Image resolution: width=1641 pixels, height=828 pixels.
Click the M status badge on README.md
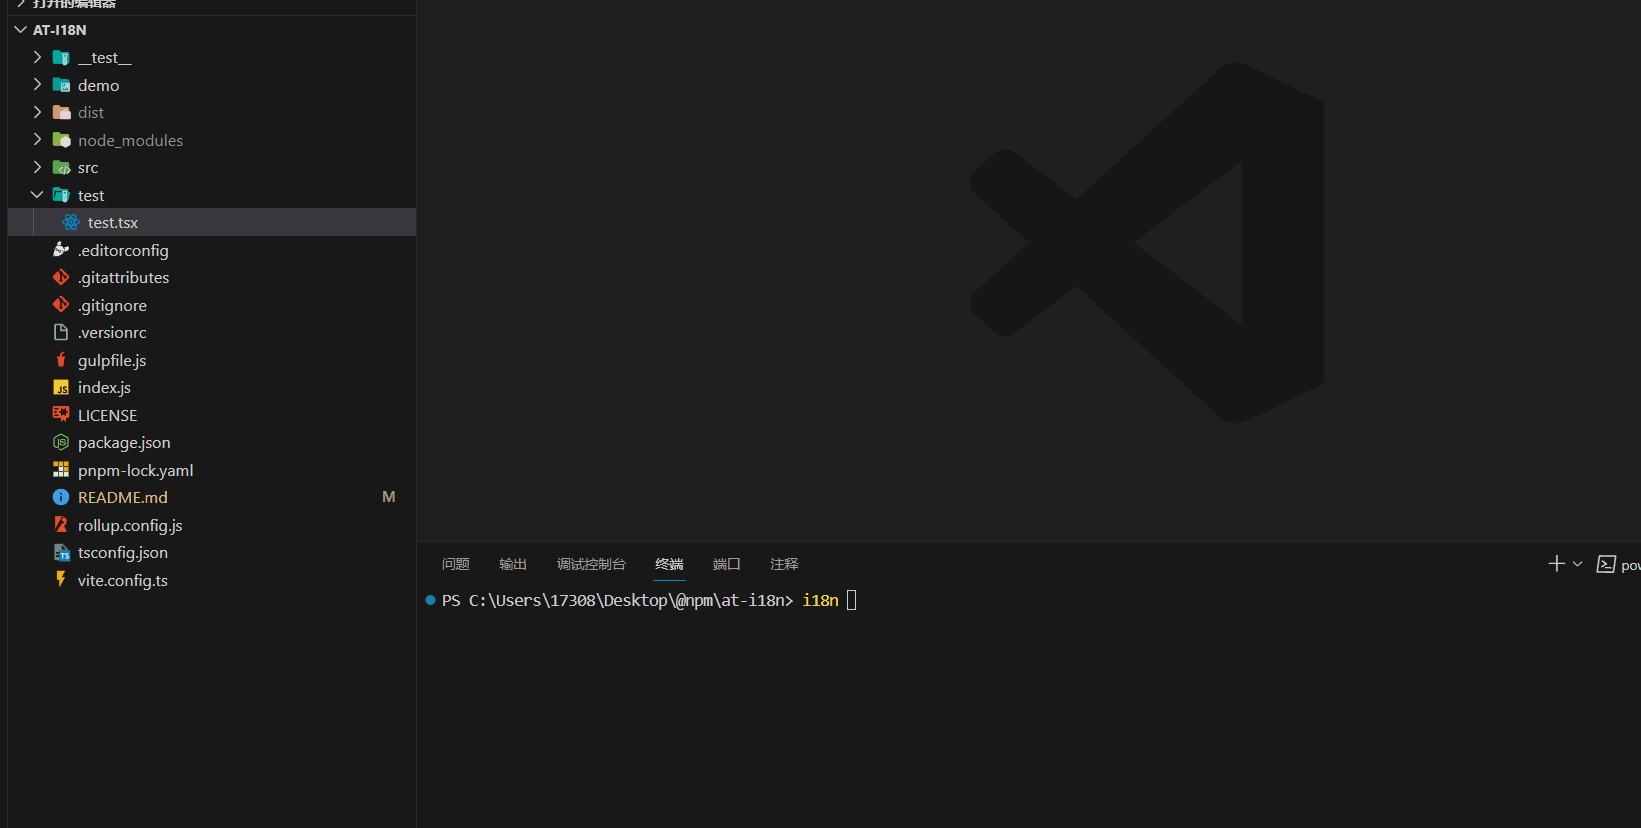pos(389,497)
